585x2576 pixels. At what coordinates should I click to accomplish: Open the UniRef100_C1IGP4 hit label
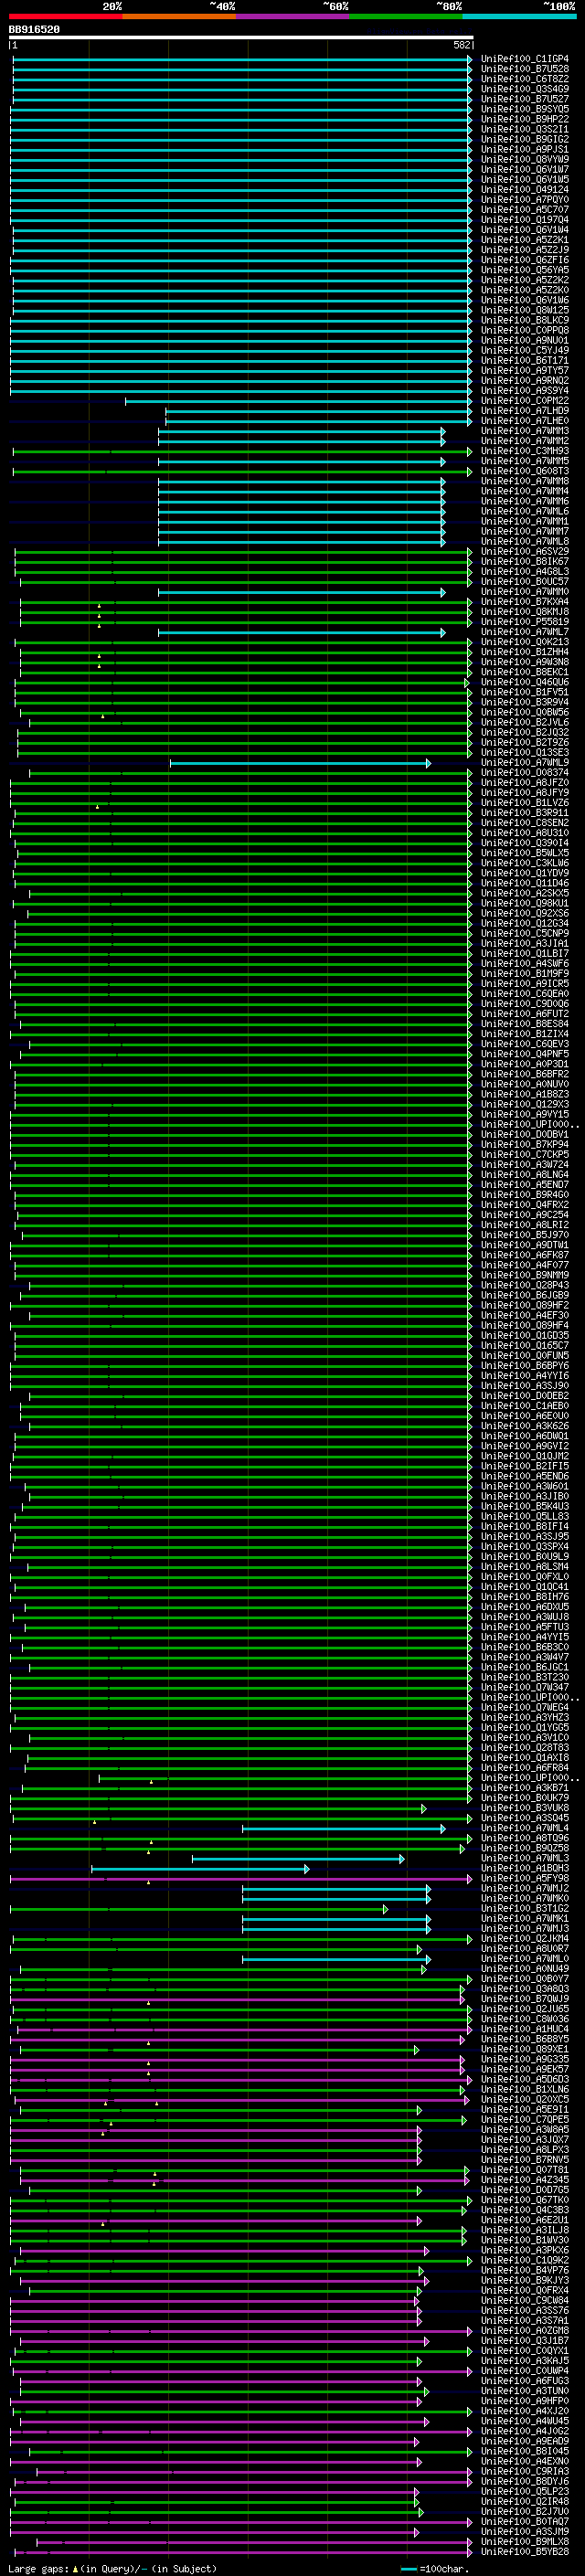click(x=524, y=59)
